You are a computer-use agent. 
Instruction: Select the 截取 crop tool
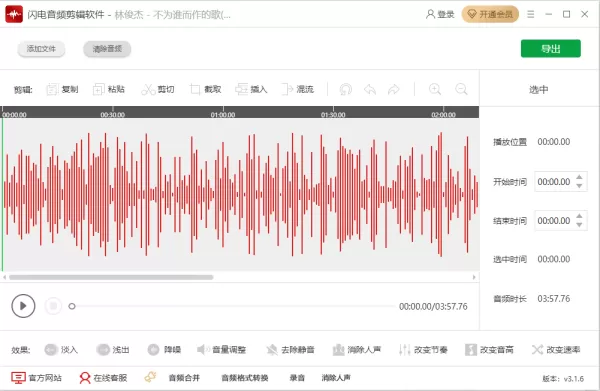click(205, 89)
